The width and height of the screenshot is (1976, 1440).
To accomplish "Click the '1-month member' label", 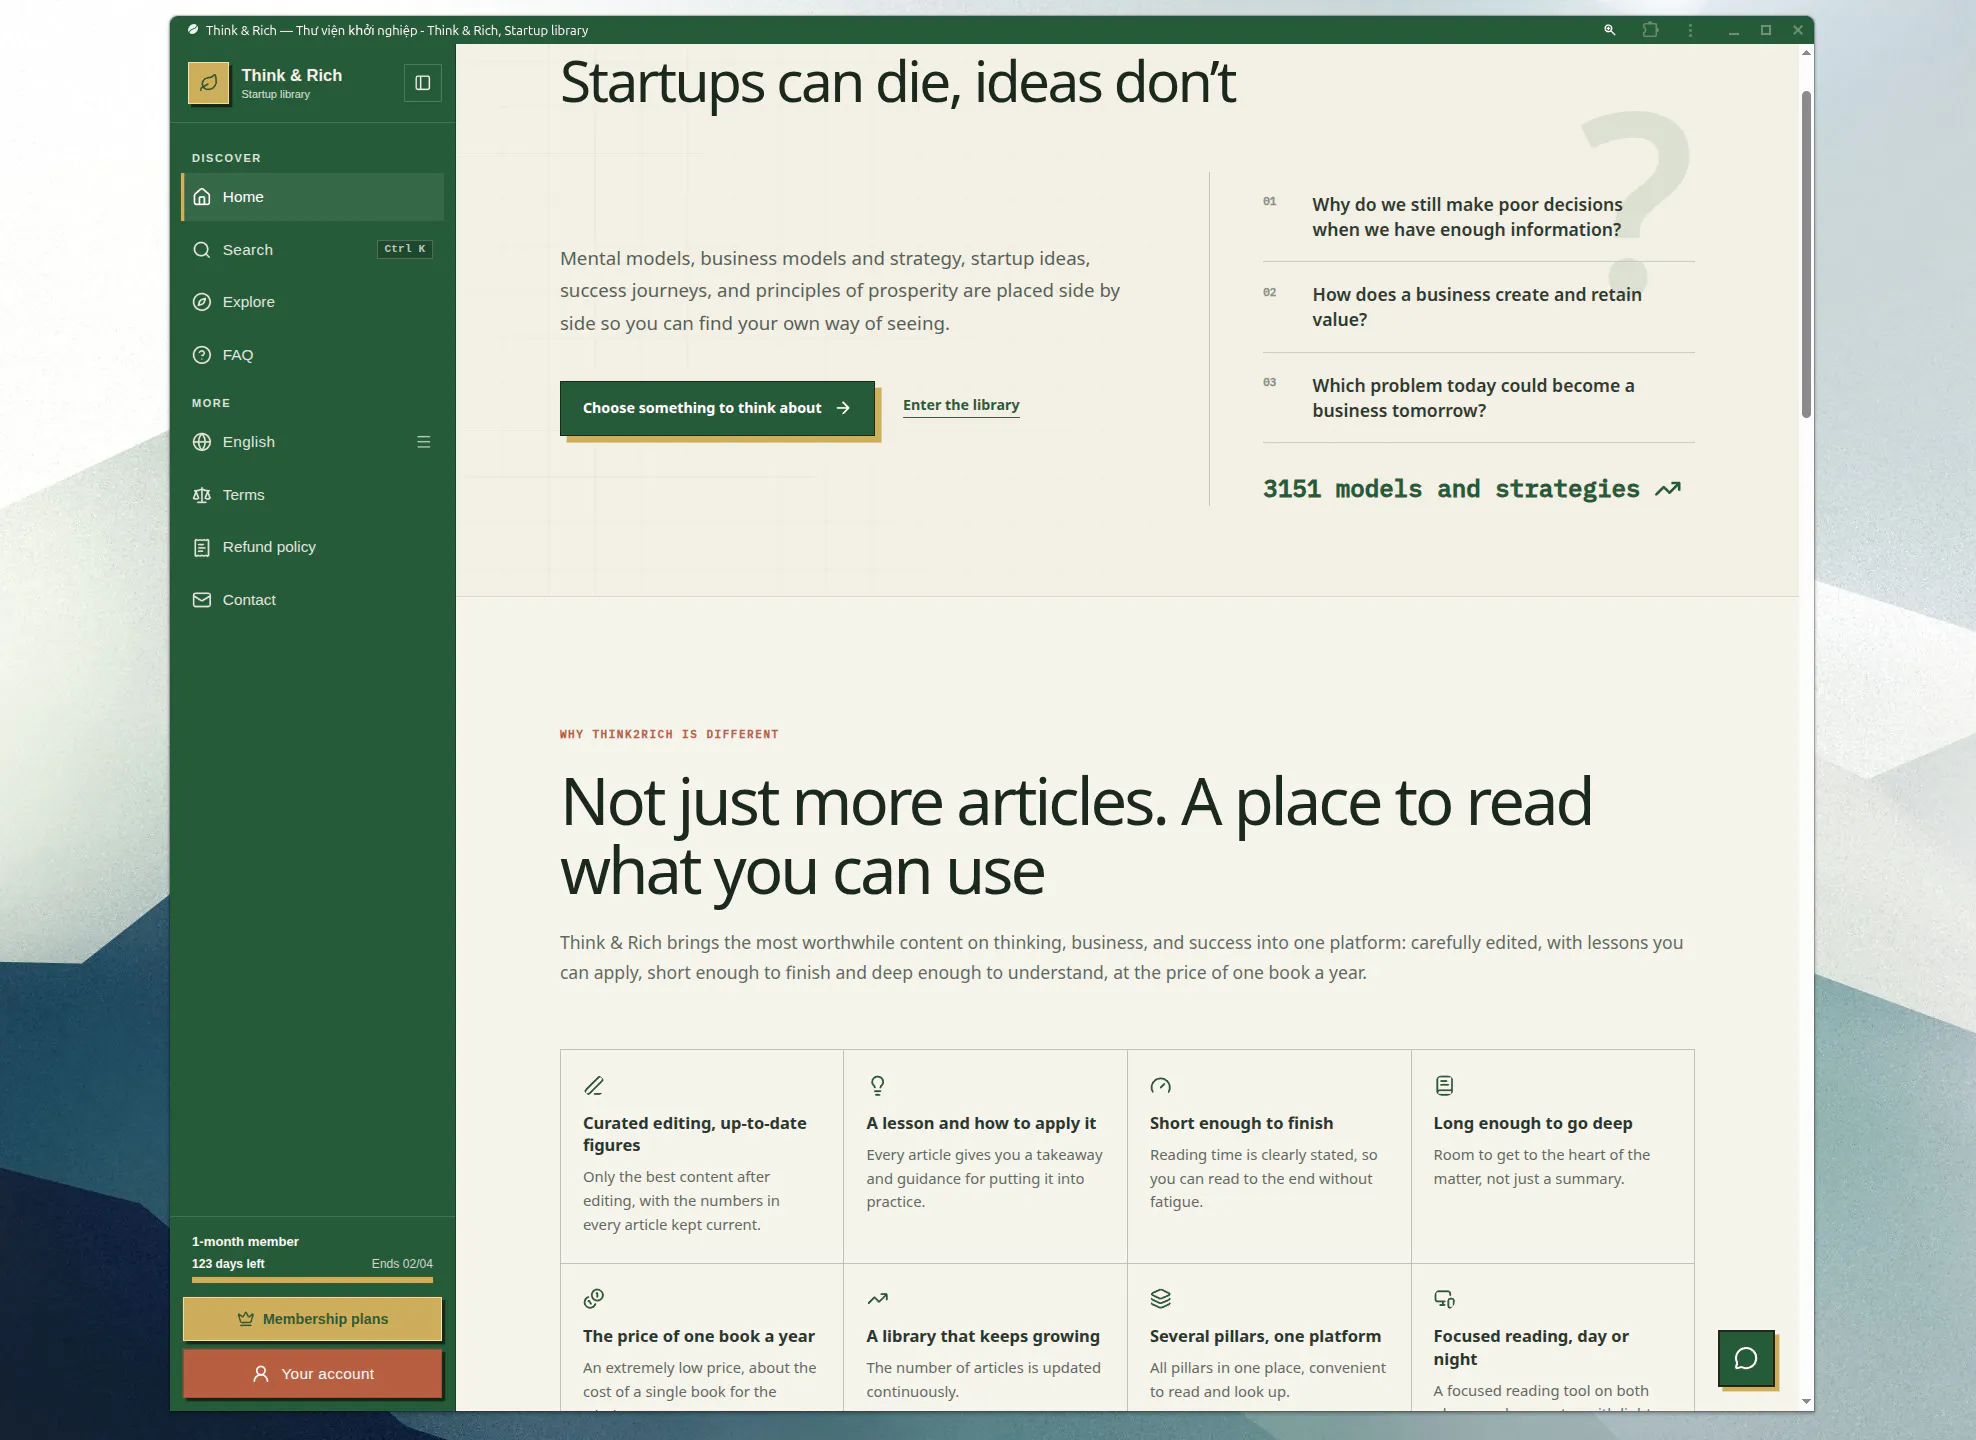I will [245, 1242].
